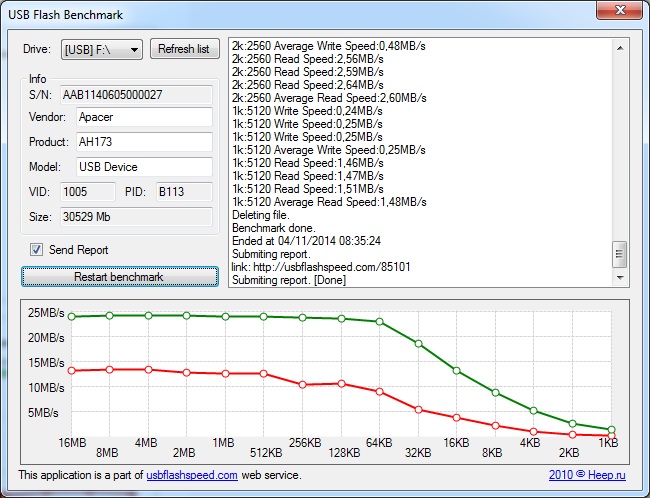Click the log scrollbar down arrow
Viewport: 650px width, 498px height.
620,278
